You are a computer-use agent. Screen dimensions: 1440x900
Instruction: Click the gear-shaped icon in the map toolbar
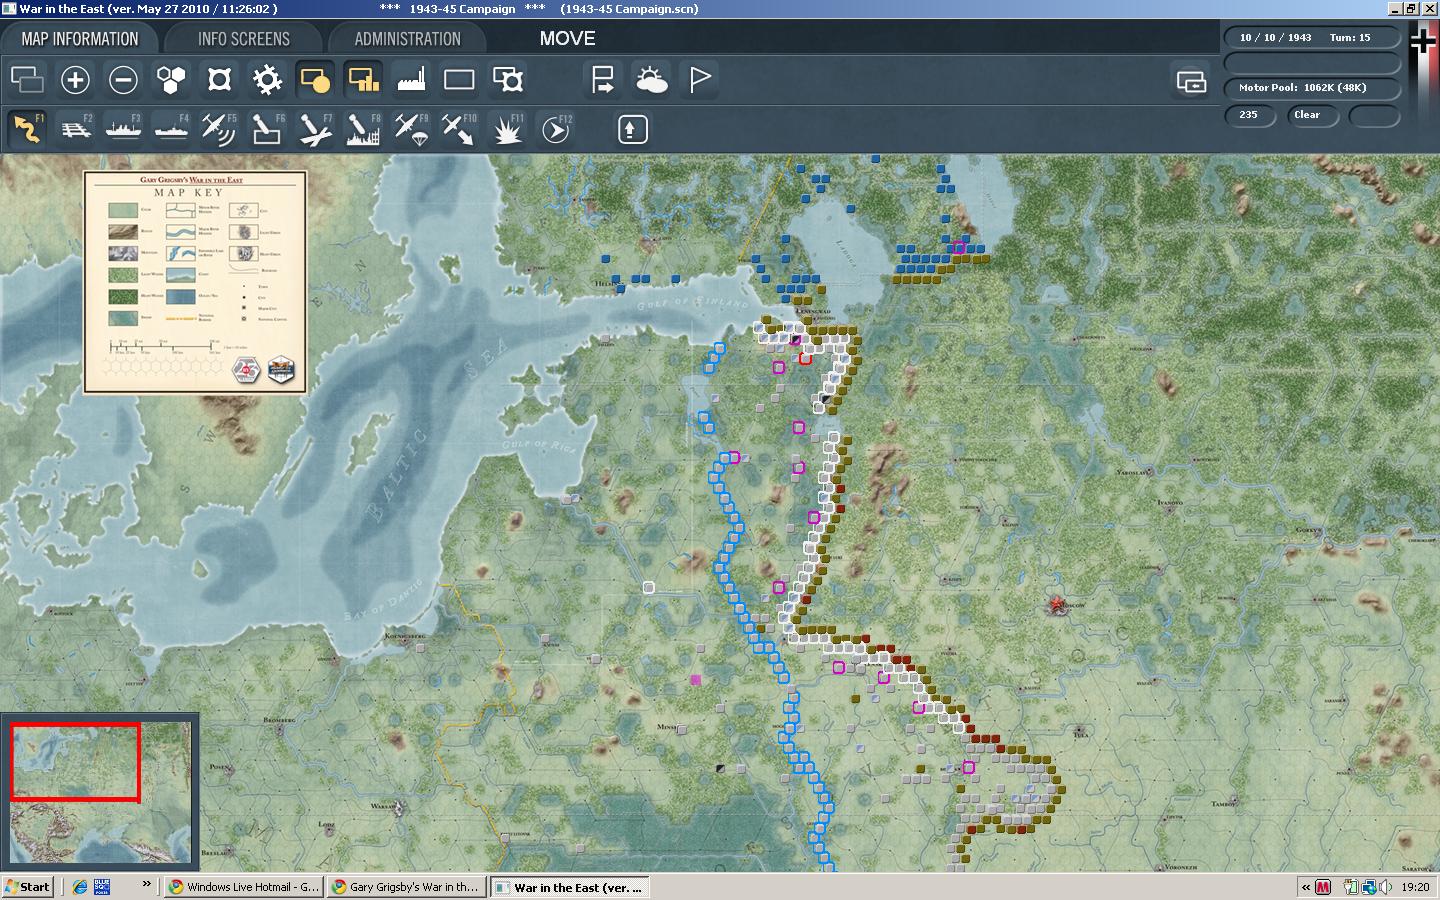[267, 79]
